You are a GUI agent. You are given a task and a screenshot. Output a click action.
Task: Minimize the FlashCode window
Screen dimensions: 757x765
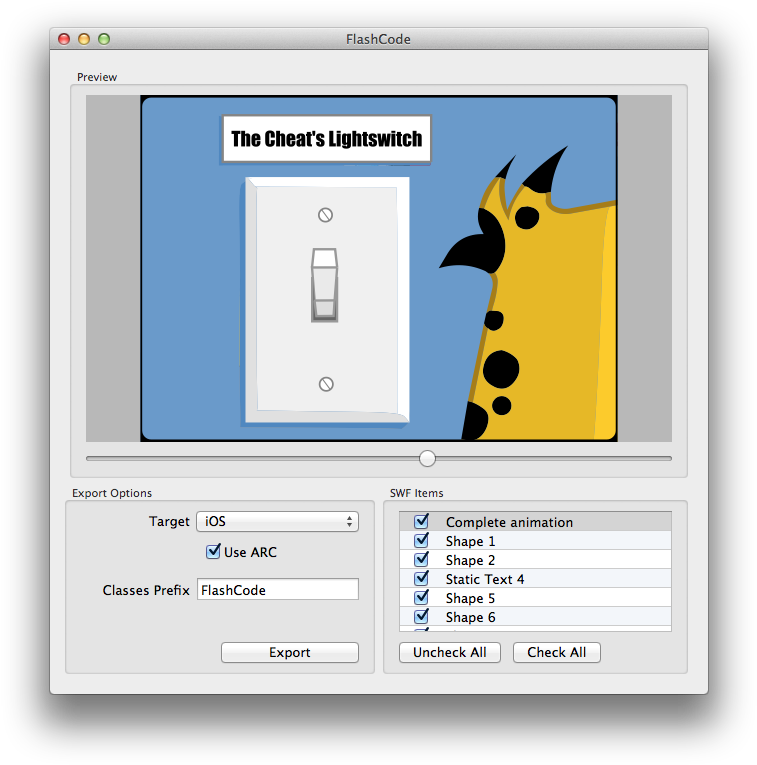(x=84, y=39)
